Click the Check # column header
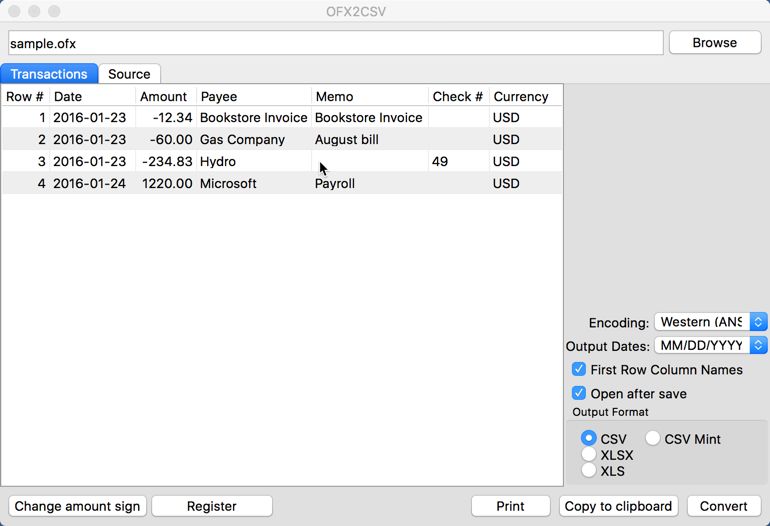 click(458, 96)
